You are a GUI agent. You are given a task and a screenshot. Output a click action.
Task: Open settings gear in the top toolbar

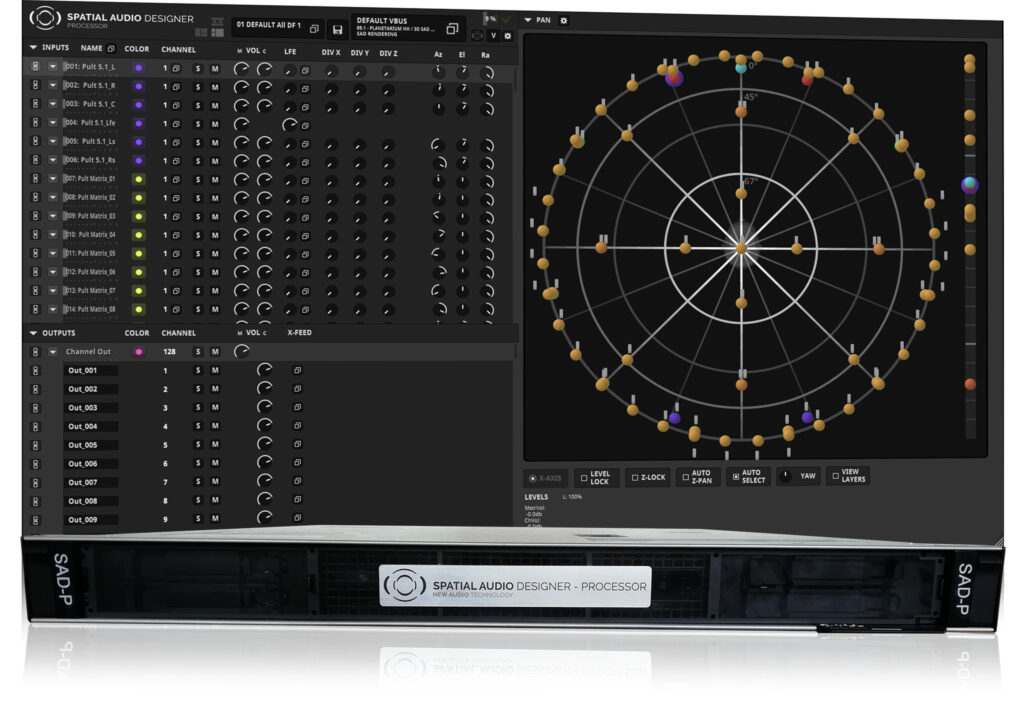coord(507,36)
